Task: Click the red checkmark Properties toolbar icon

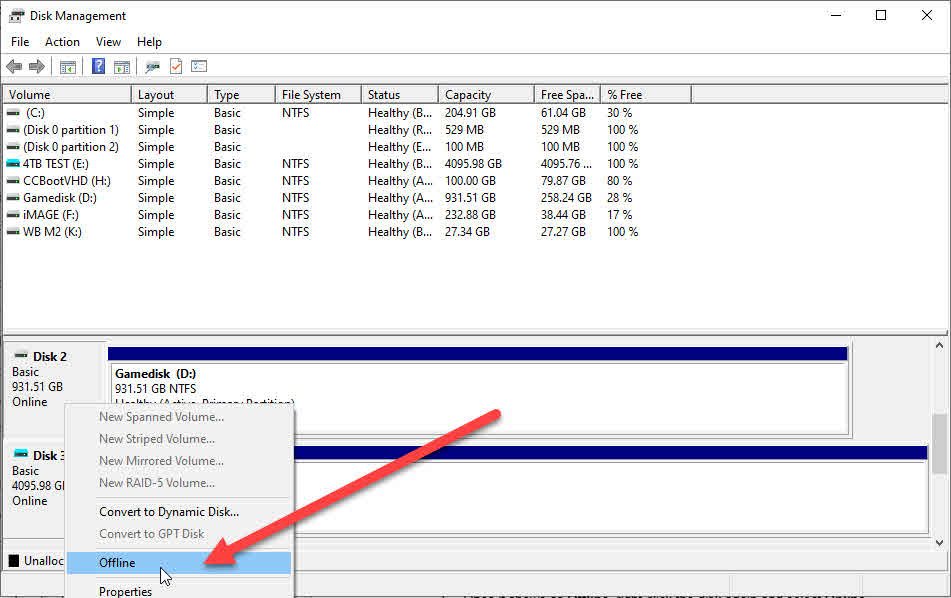Action: tap(176, 67)
